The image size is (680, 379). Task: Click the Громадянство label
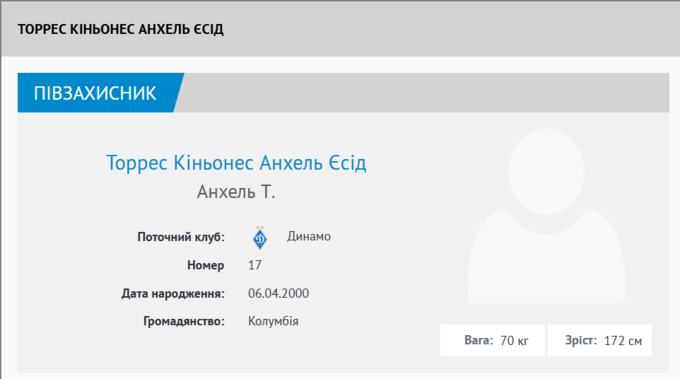184,321
